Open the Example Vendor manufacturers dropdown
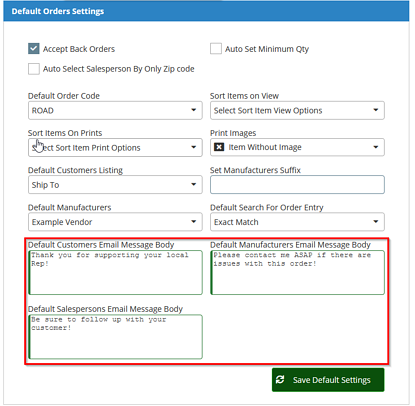 (x=115, y=222)
